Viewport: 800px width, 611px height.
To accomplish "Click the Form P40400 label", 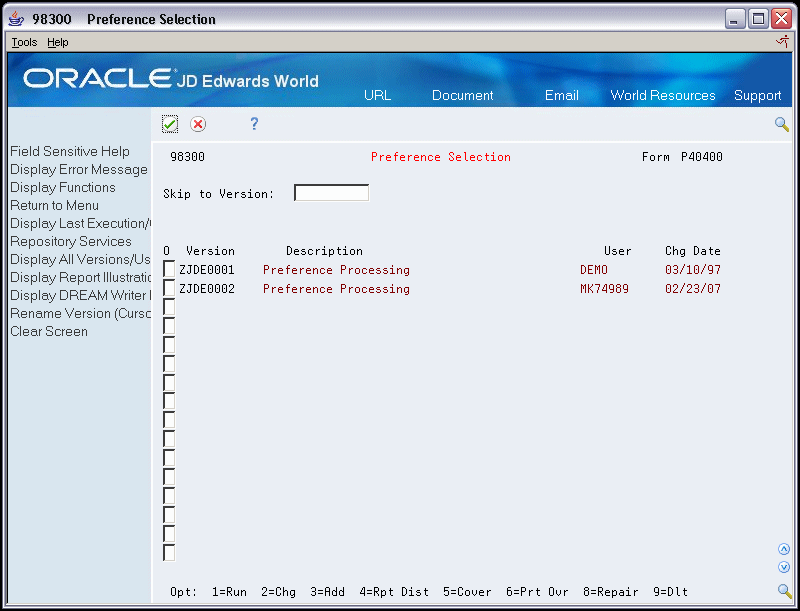I will pos(682,157).
